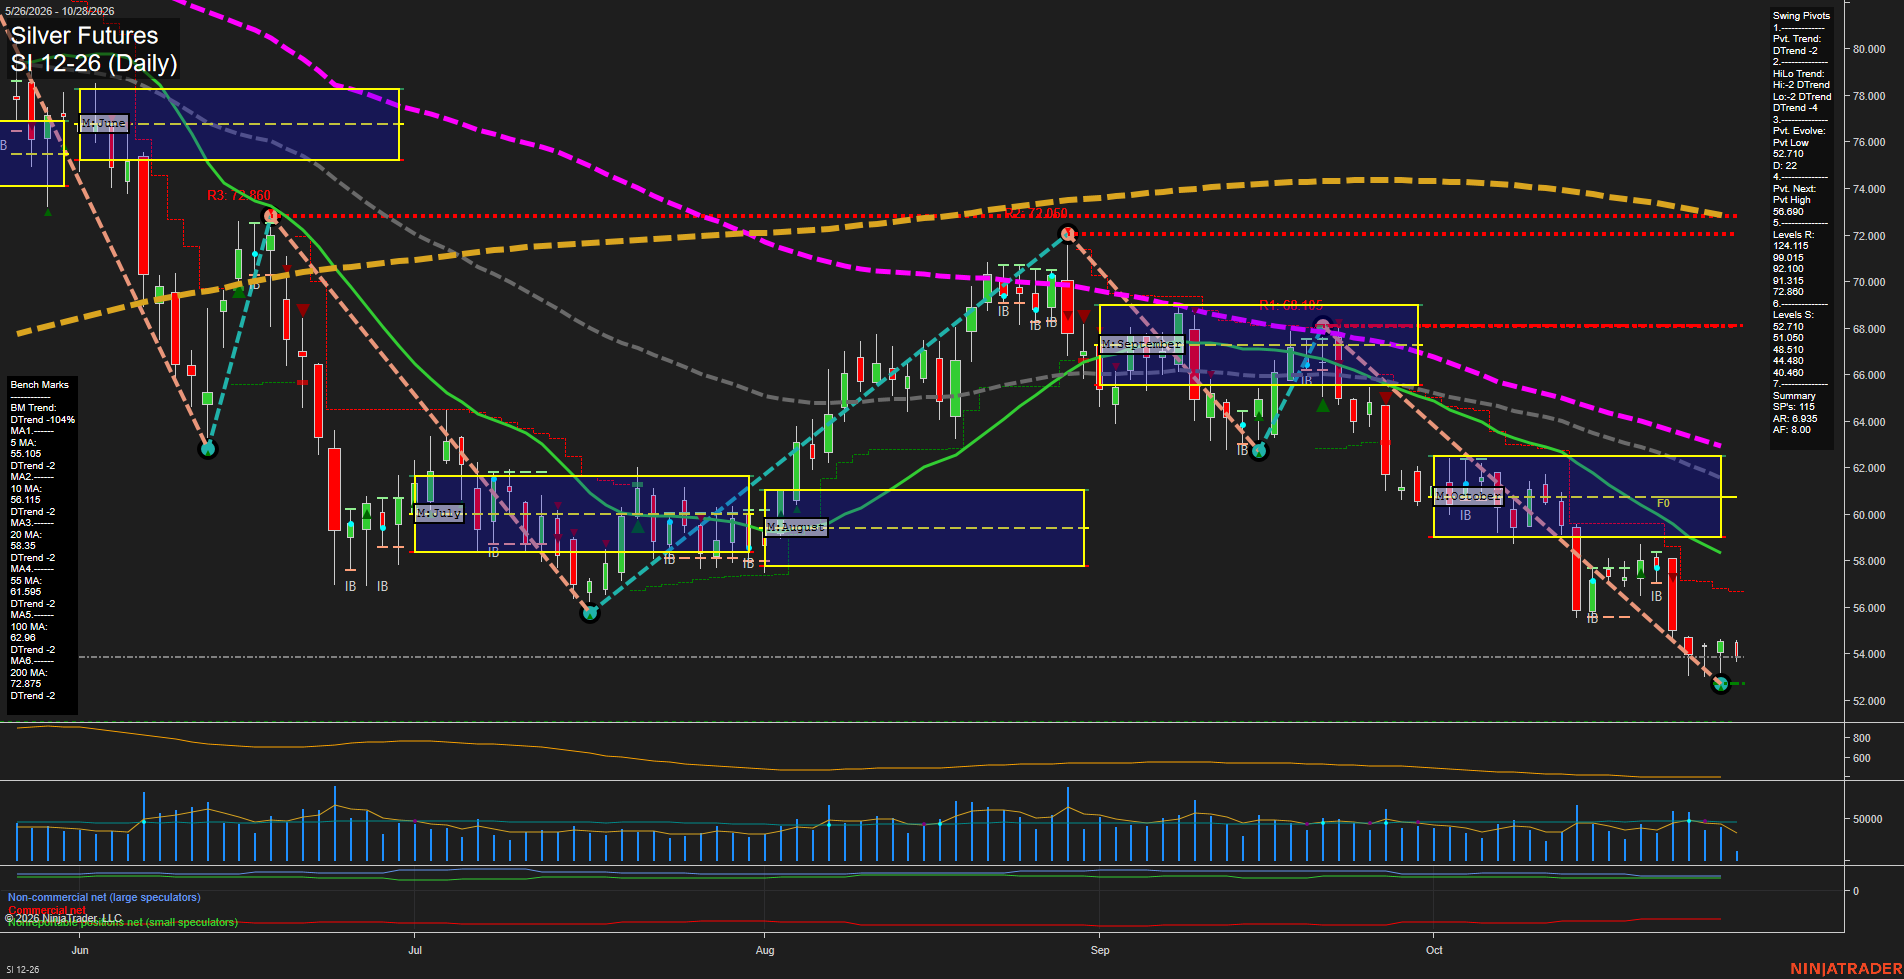Click the Pvt. Next value 56.690
1904x979 pixels.
point(1788,212)
